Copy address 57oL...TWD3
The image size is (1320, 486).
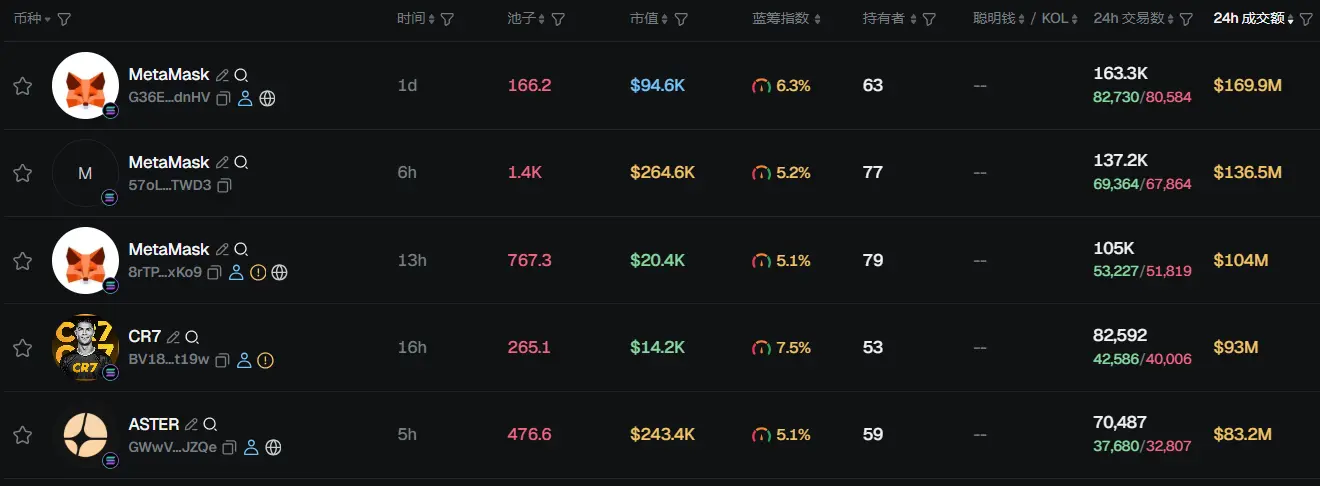pyautogui.click(x=224, y=185)
